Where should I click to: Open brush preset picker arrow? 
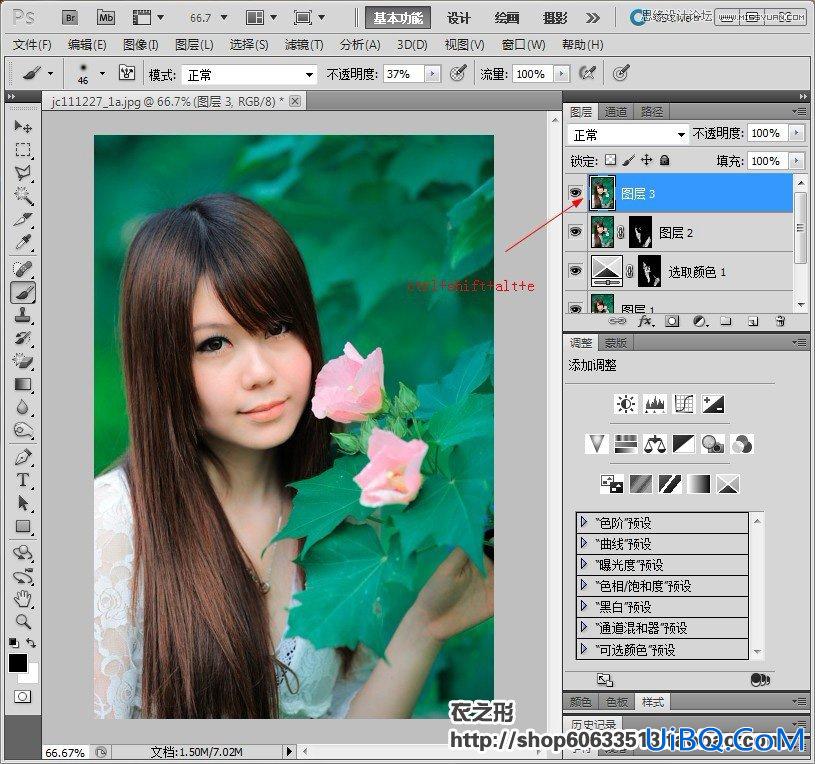(102, 73)
